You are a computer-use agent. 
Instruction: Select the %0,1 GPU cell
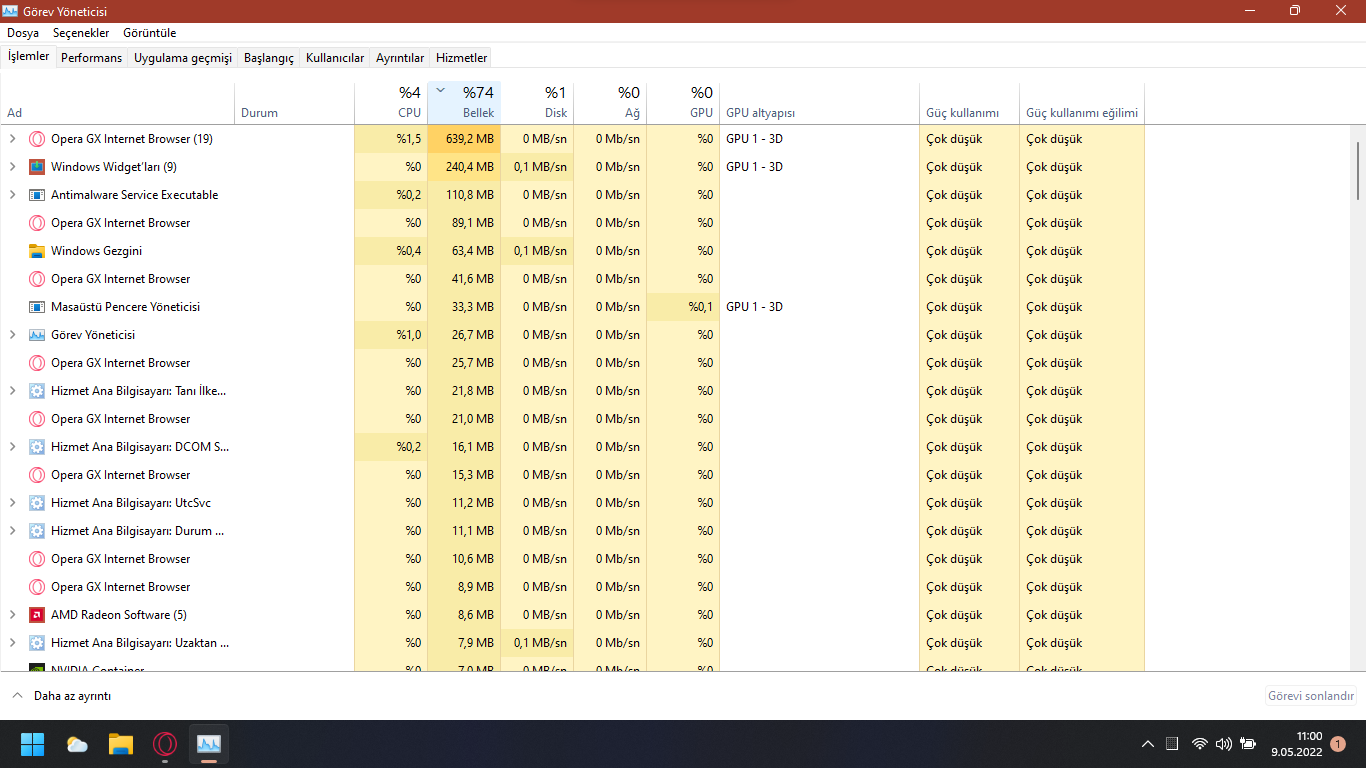pos(683,307)
